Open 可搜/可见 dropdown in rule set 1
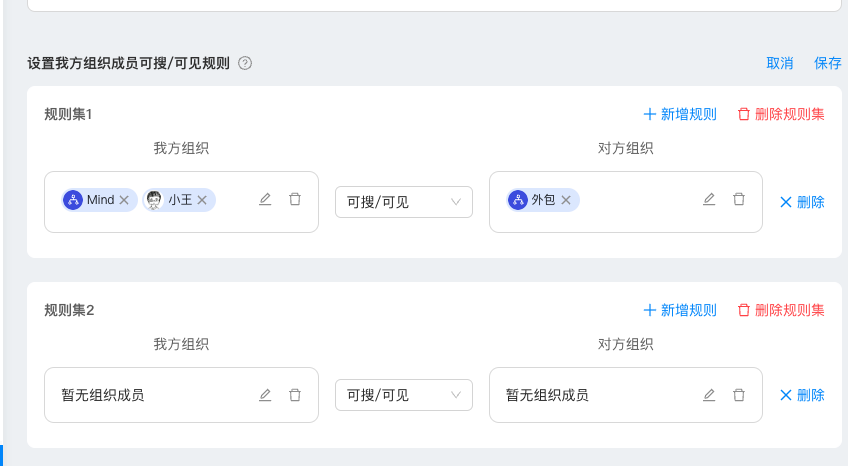Image resolution: width=848 pixels, height=466 pixels. (x=403, y=202)
